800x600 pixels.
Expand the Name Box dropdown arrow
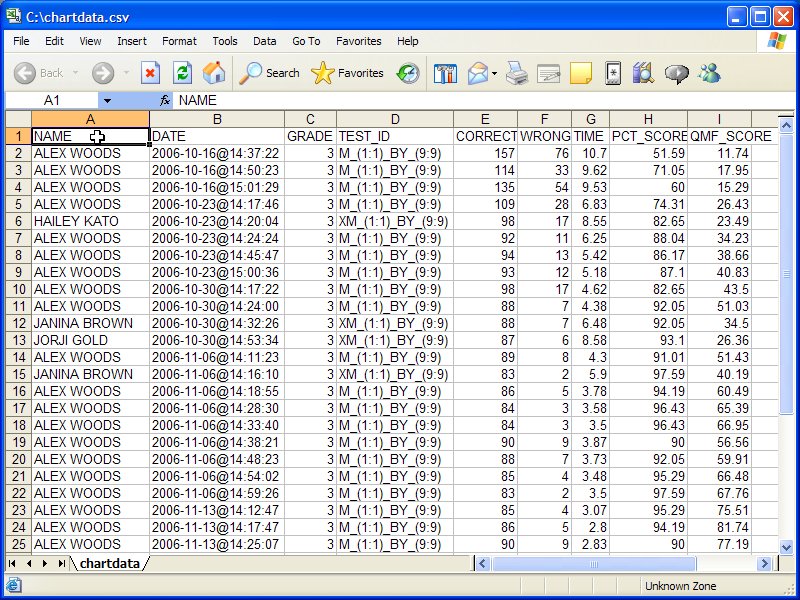point(107,101)
